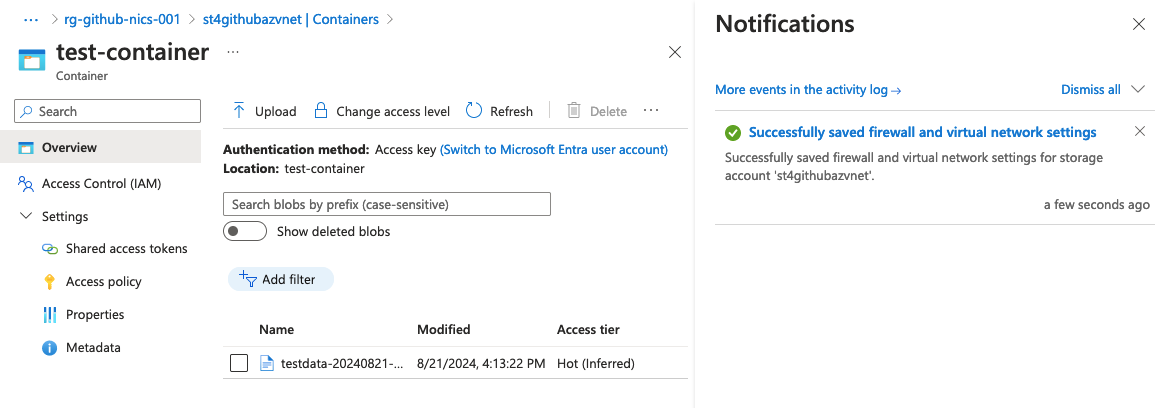Sort by the Name column header
The image size is (1158, 408).
276,330
